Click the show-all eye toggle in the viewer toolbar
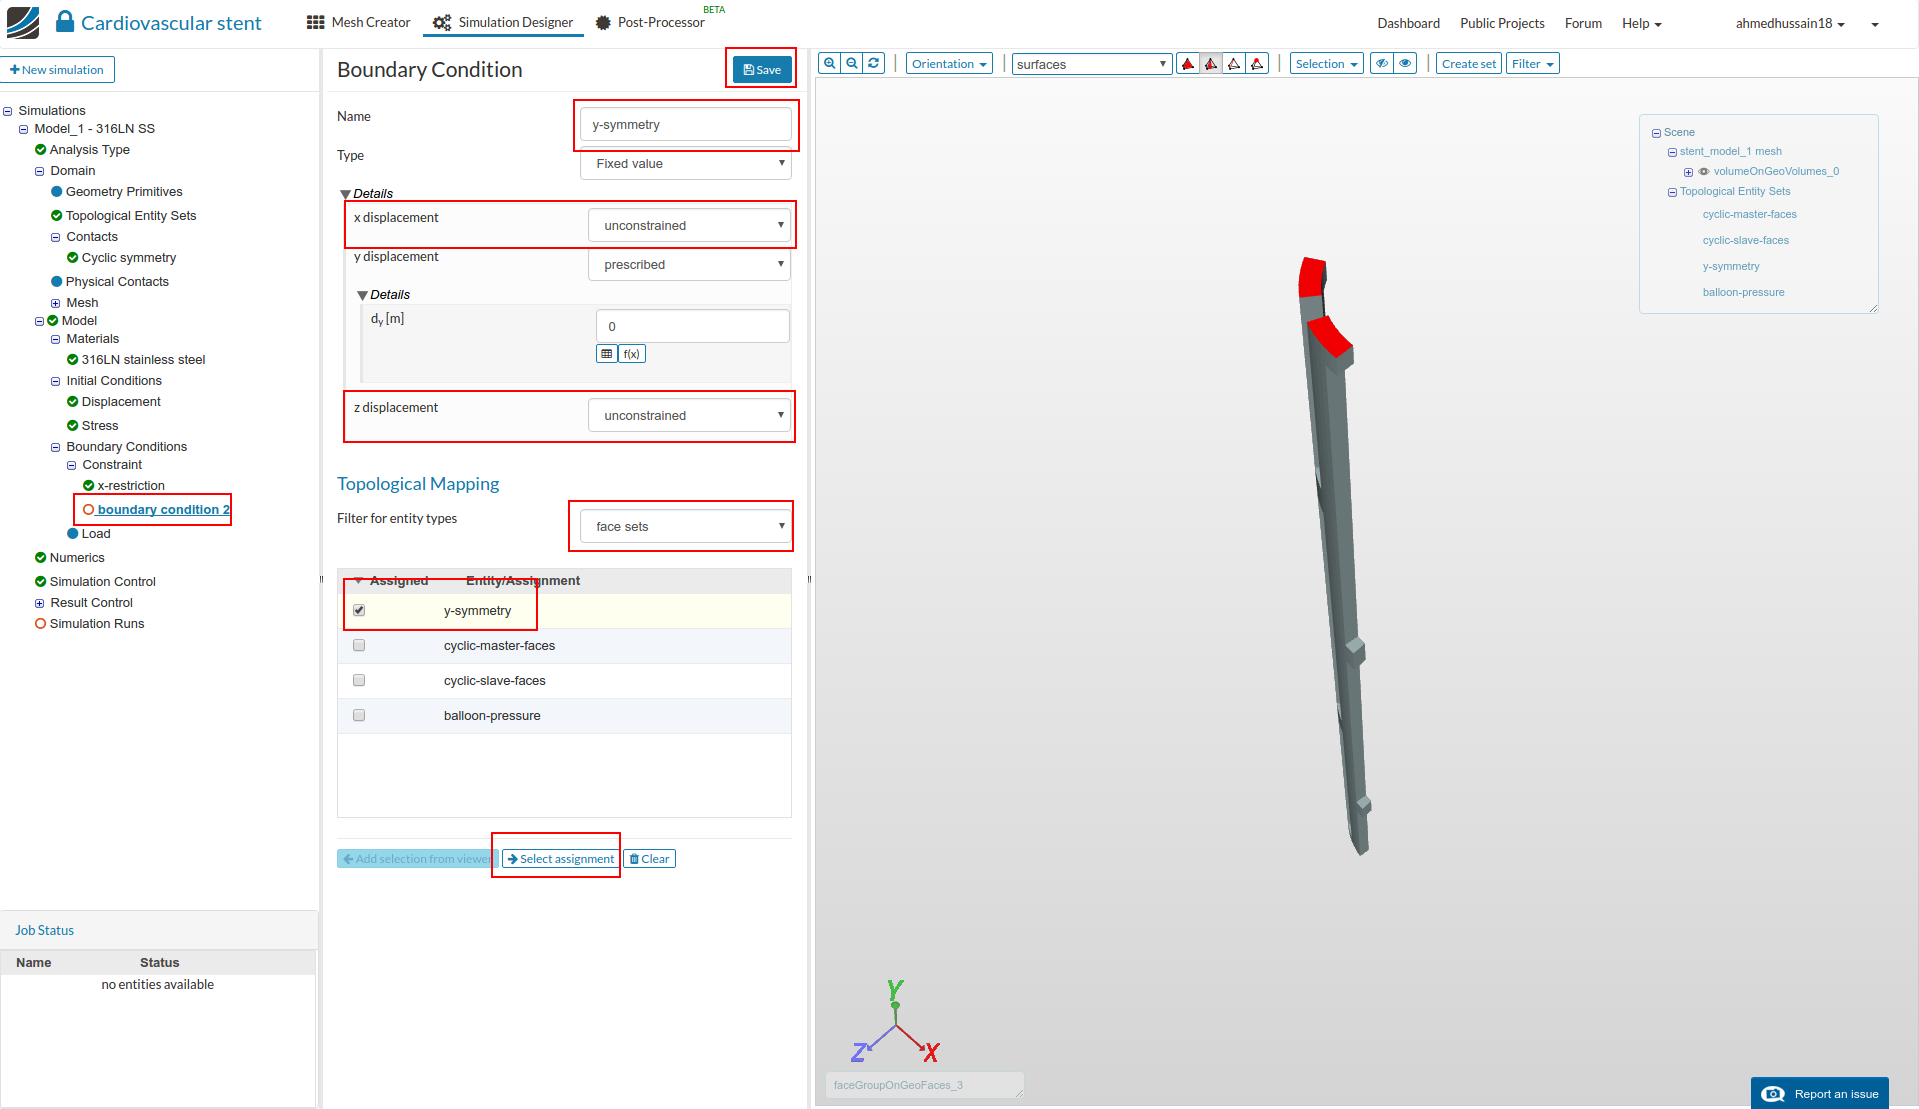The image size is (1919, 1109). click(1405, 62)
